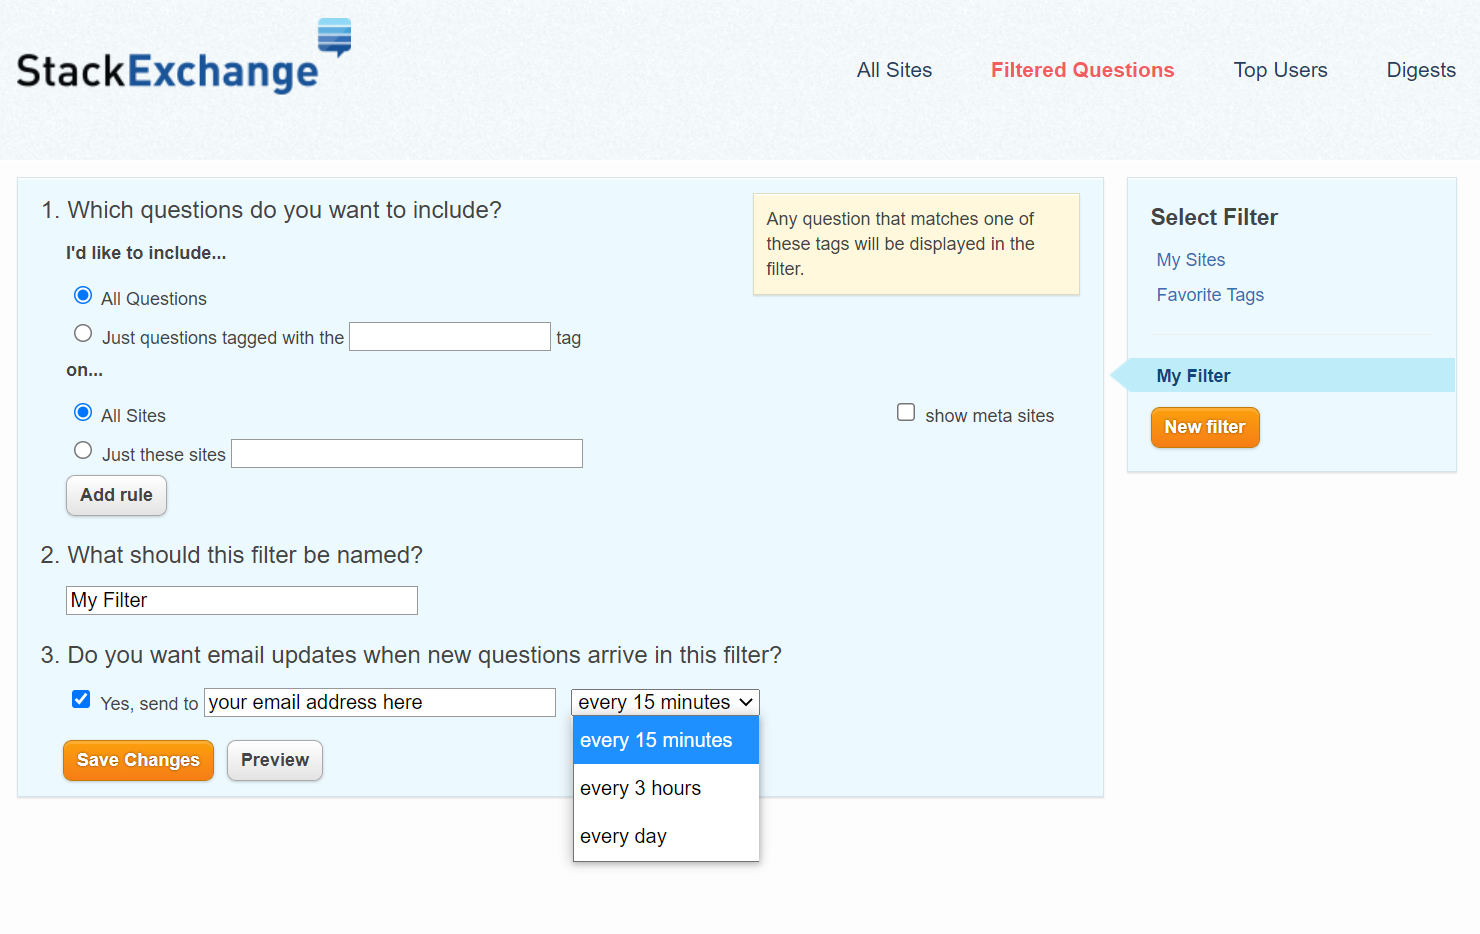Enable show meta sites checkbox
This screenshot has width=1480, height=934.
pos(906,412)
